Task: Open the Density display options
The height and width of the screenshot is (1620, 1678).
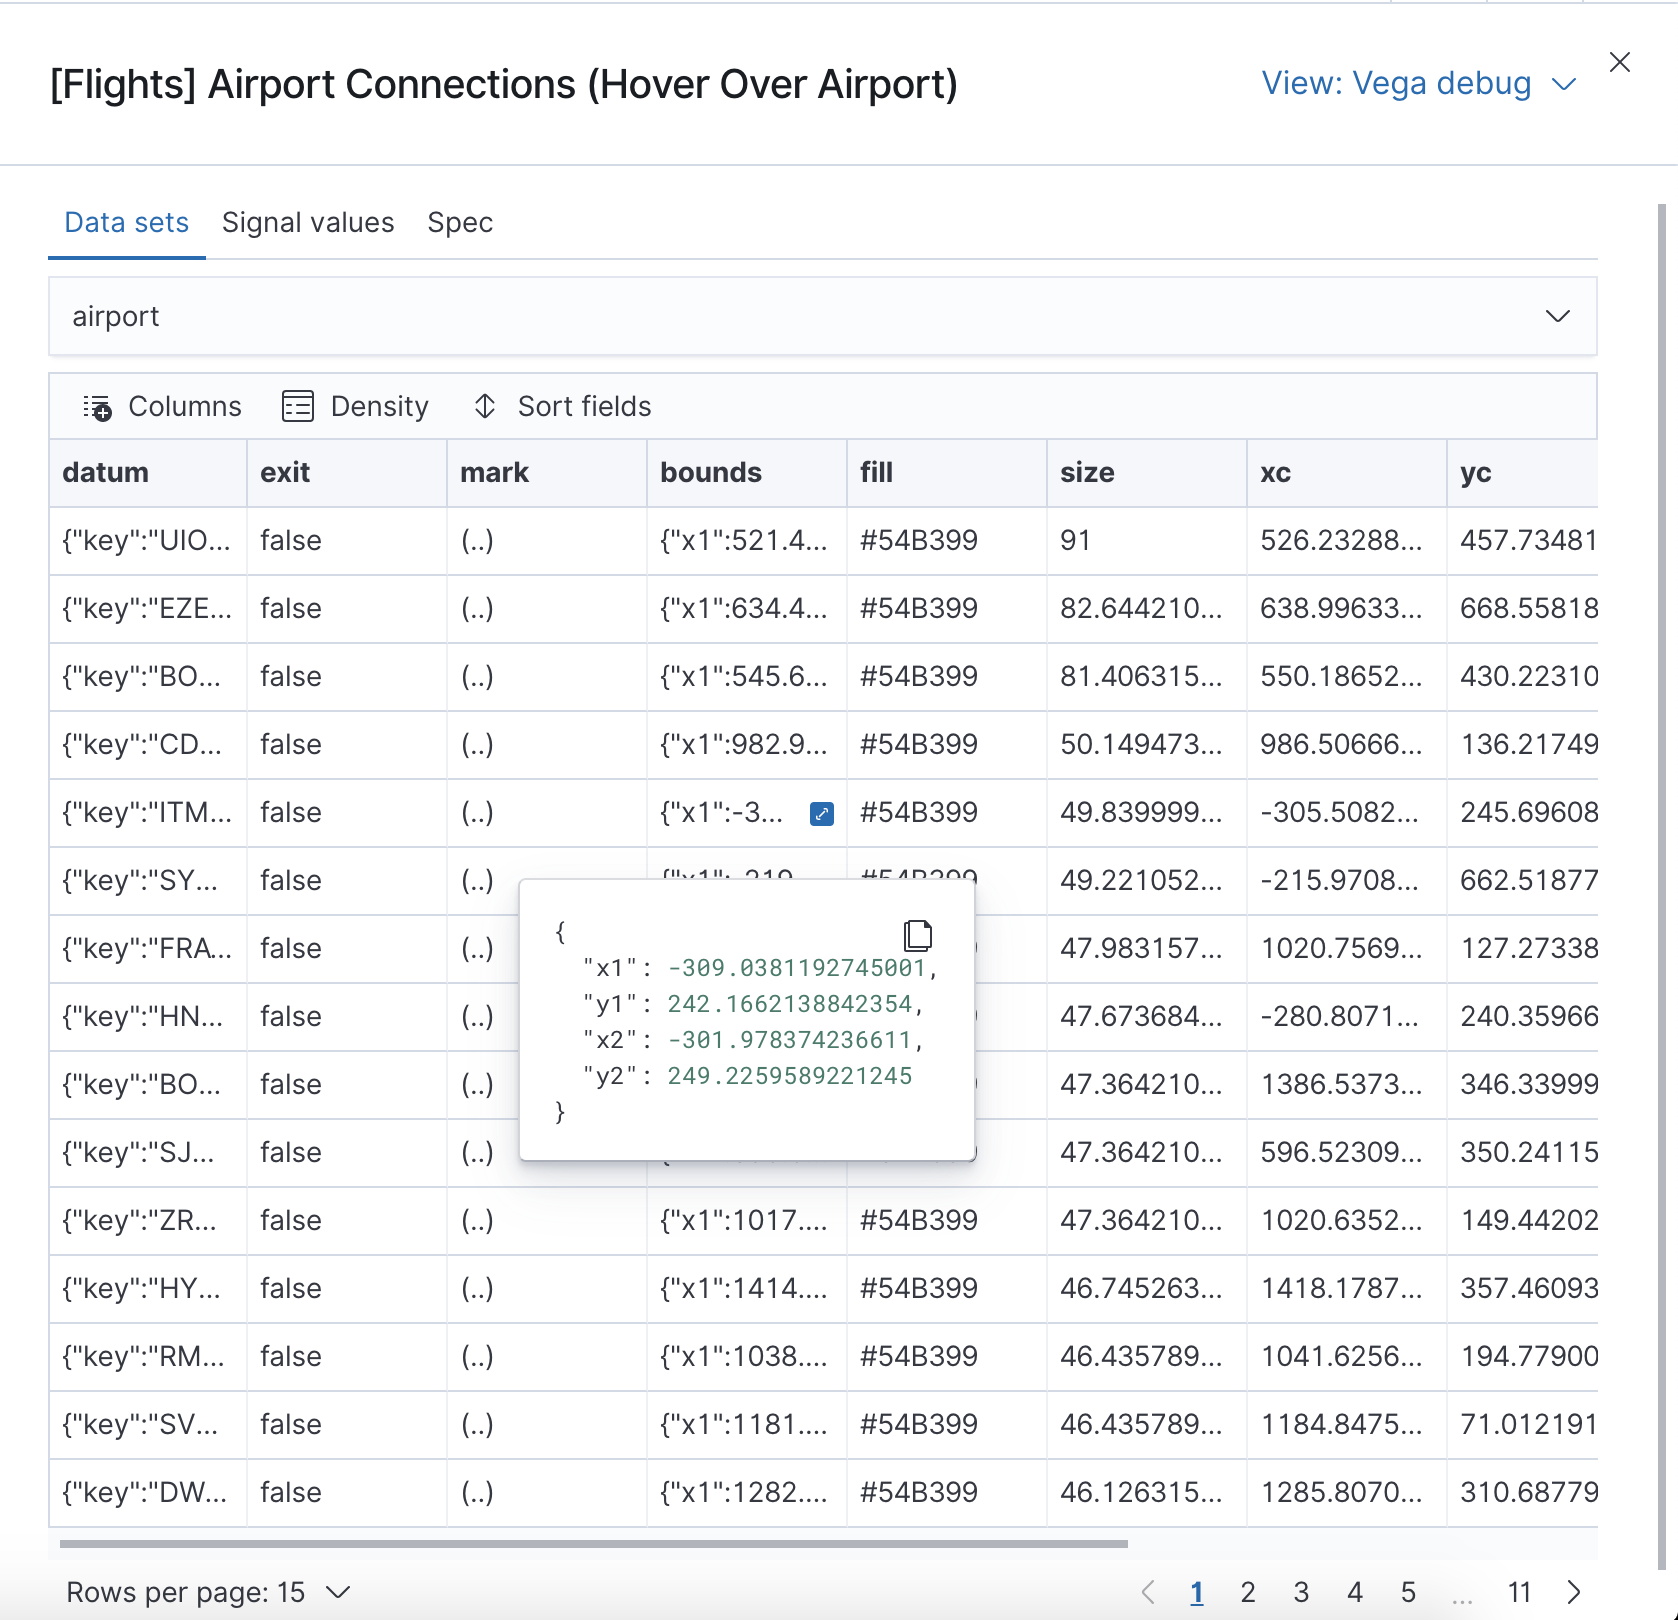Action: tap(355, 407)
